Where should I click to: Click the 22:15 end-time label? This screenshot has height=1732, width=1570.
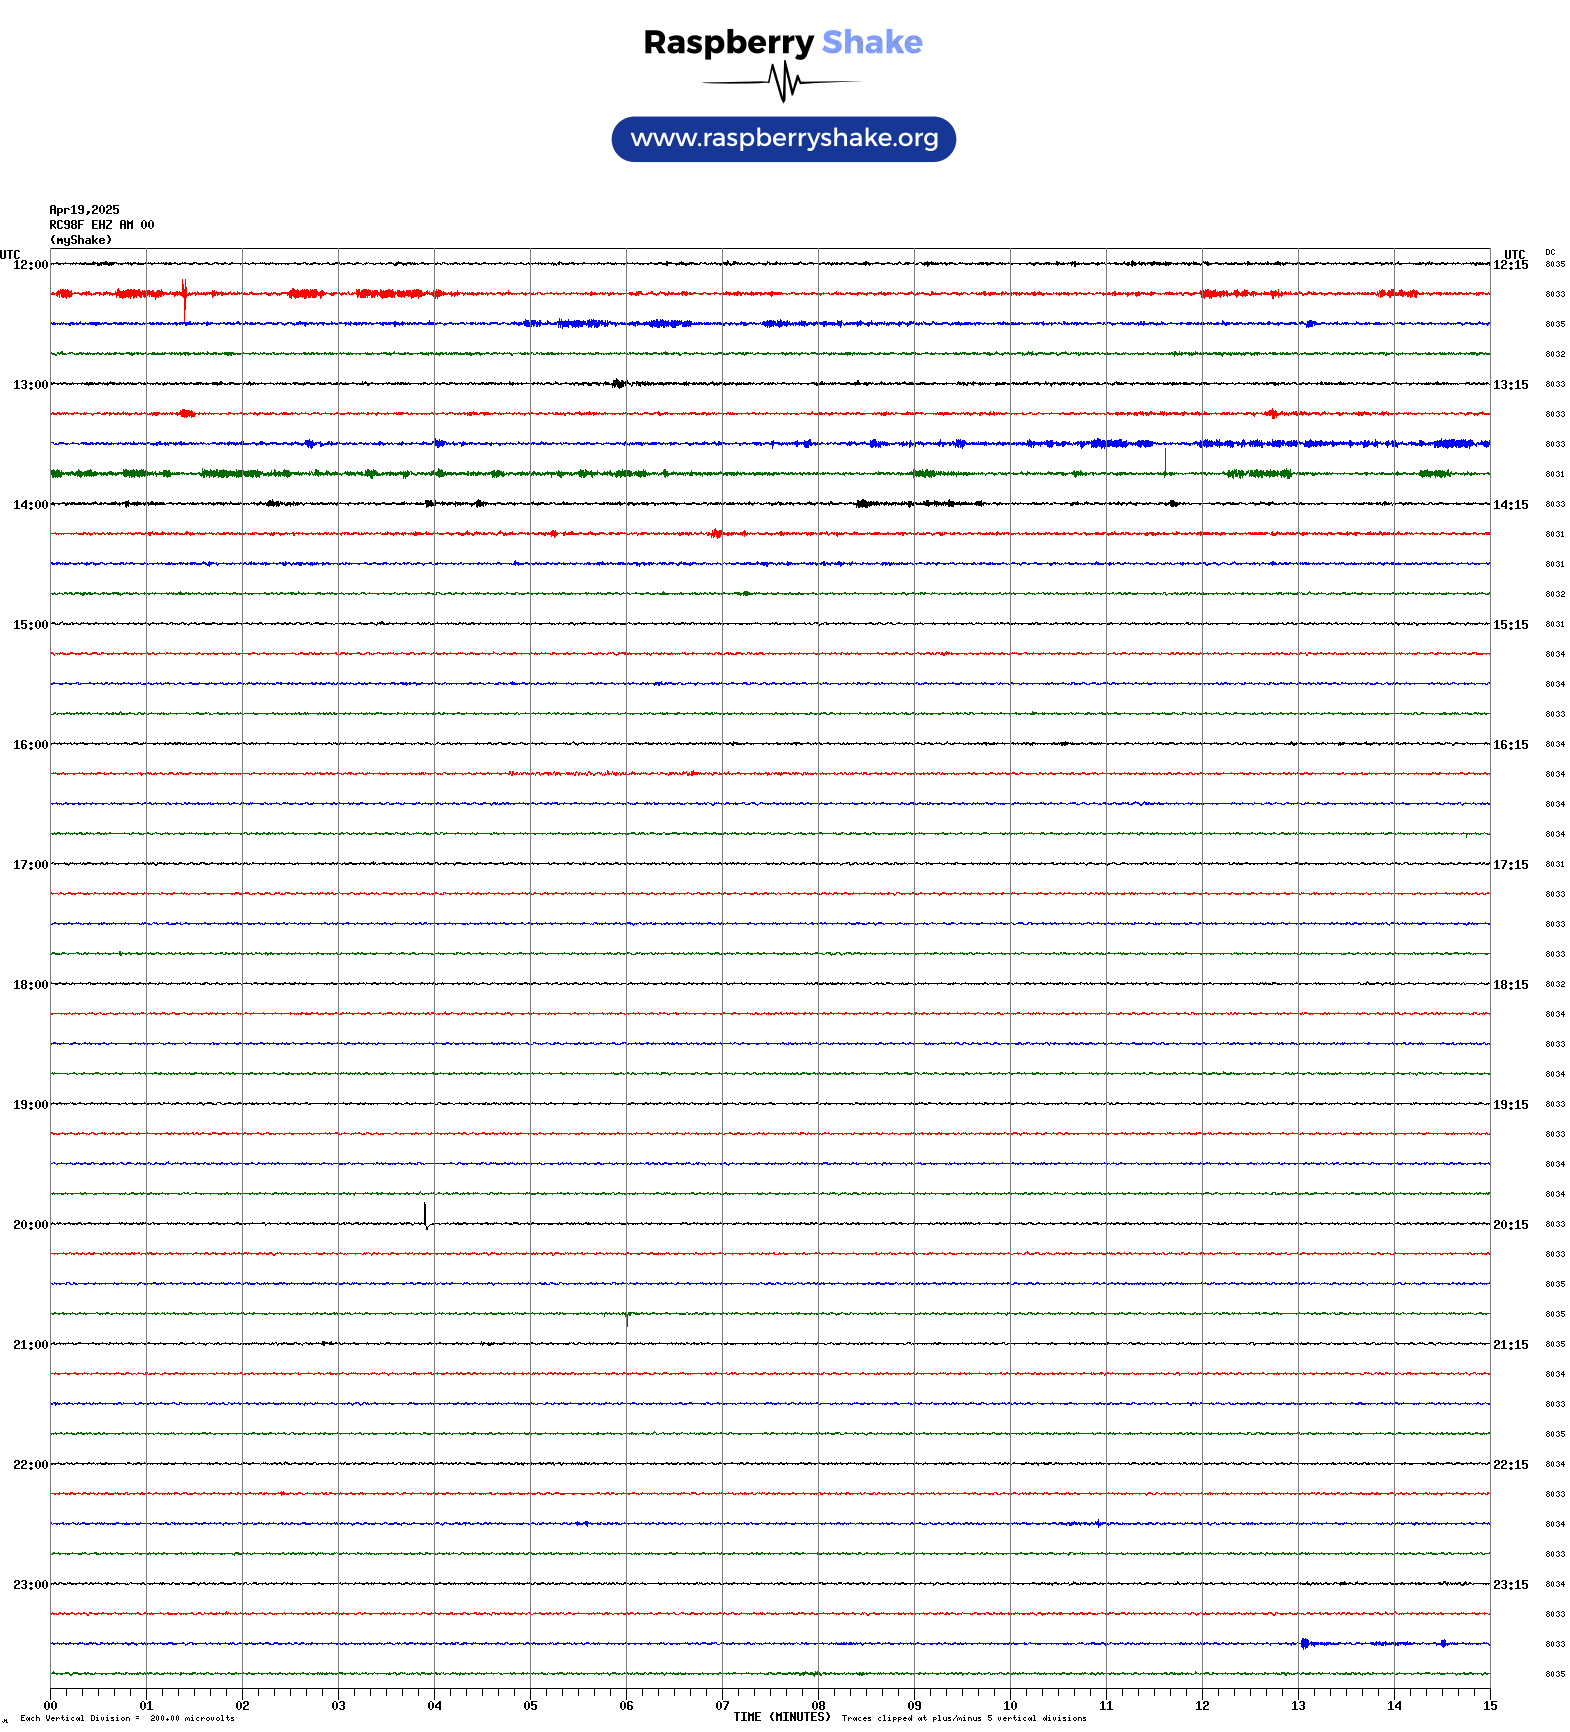[x=1511, y=1465]
